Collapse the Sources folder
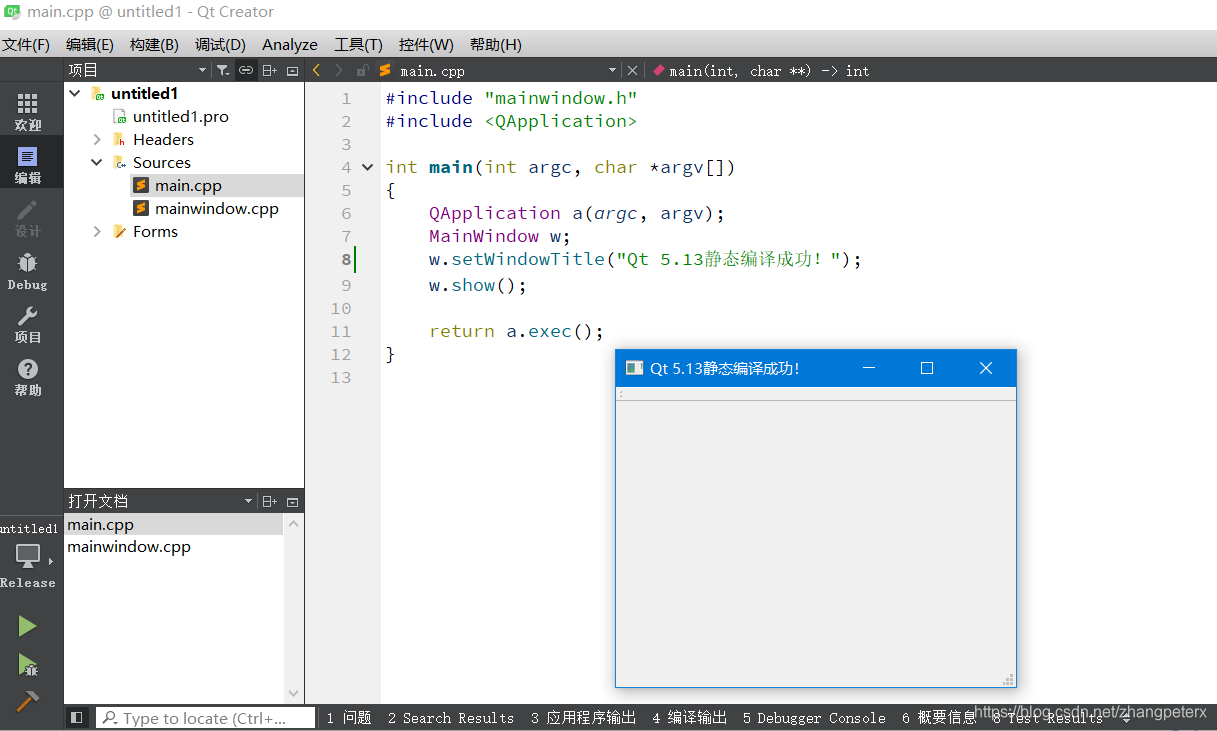This screenshot has width=1217, height=731. pos(97,162)
